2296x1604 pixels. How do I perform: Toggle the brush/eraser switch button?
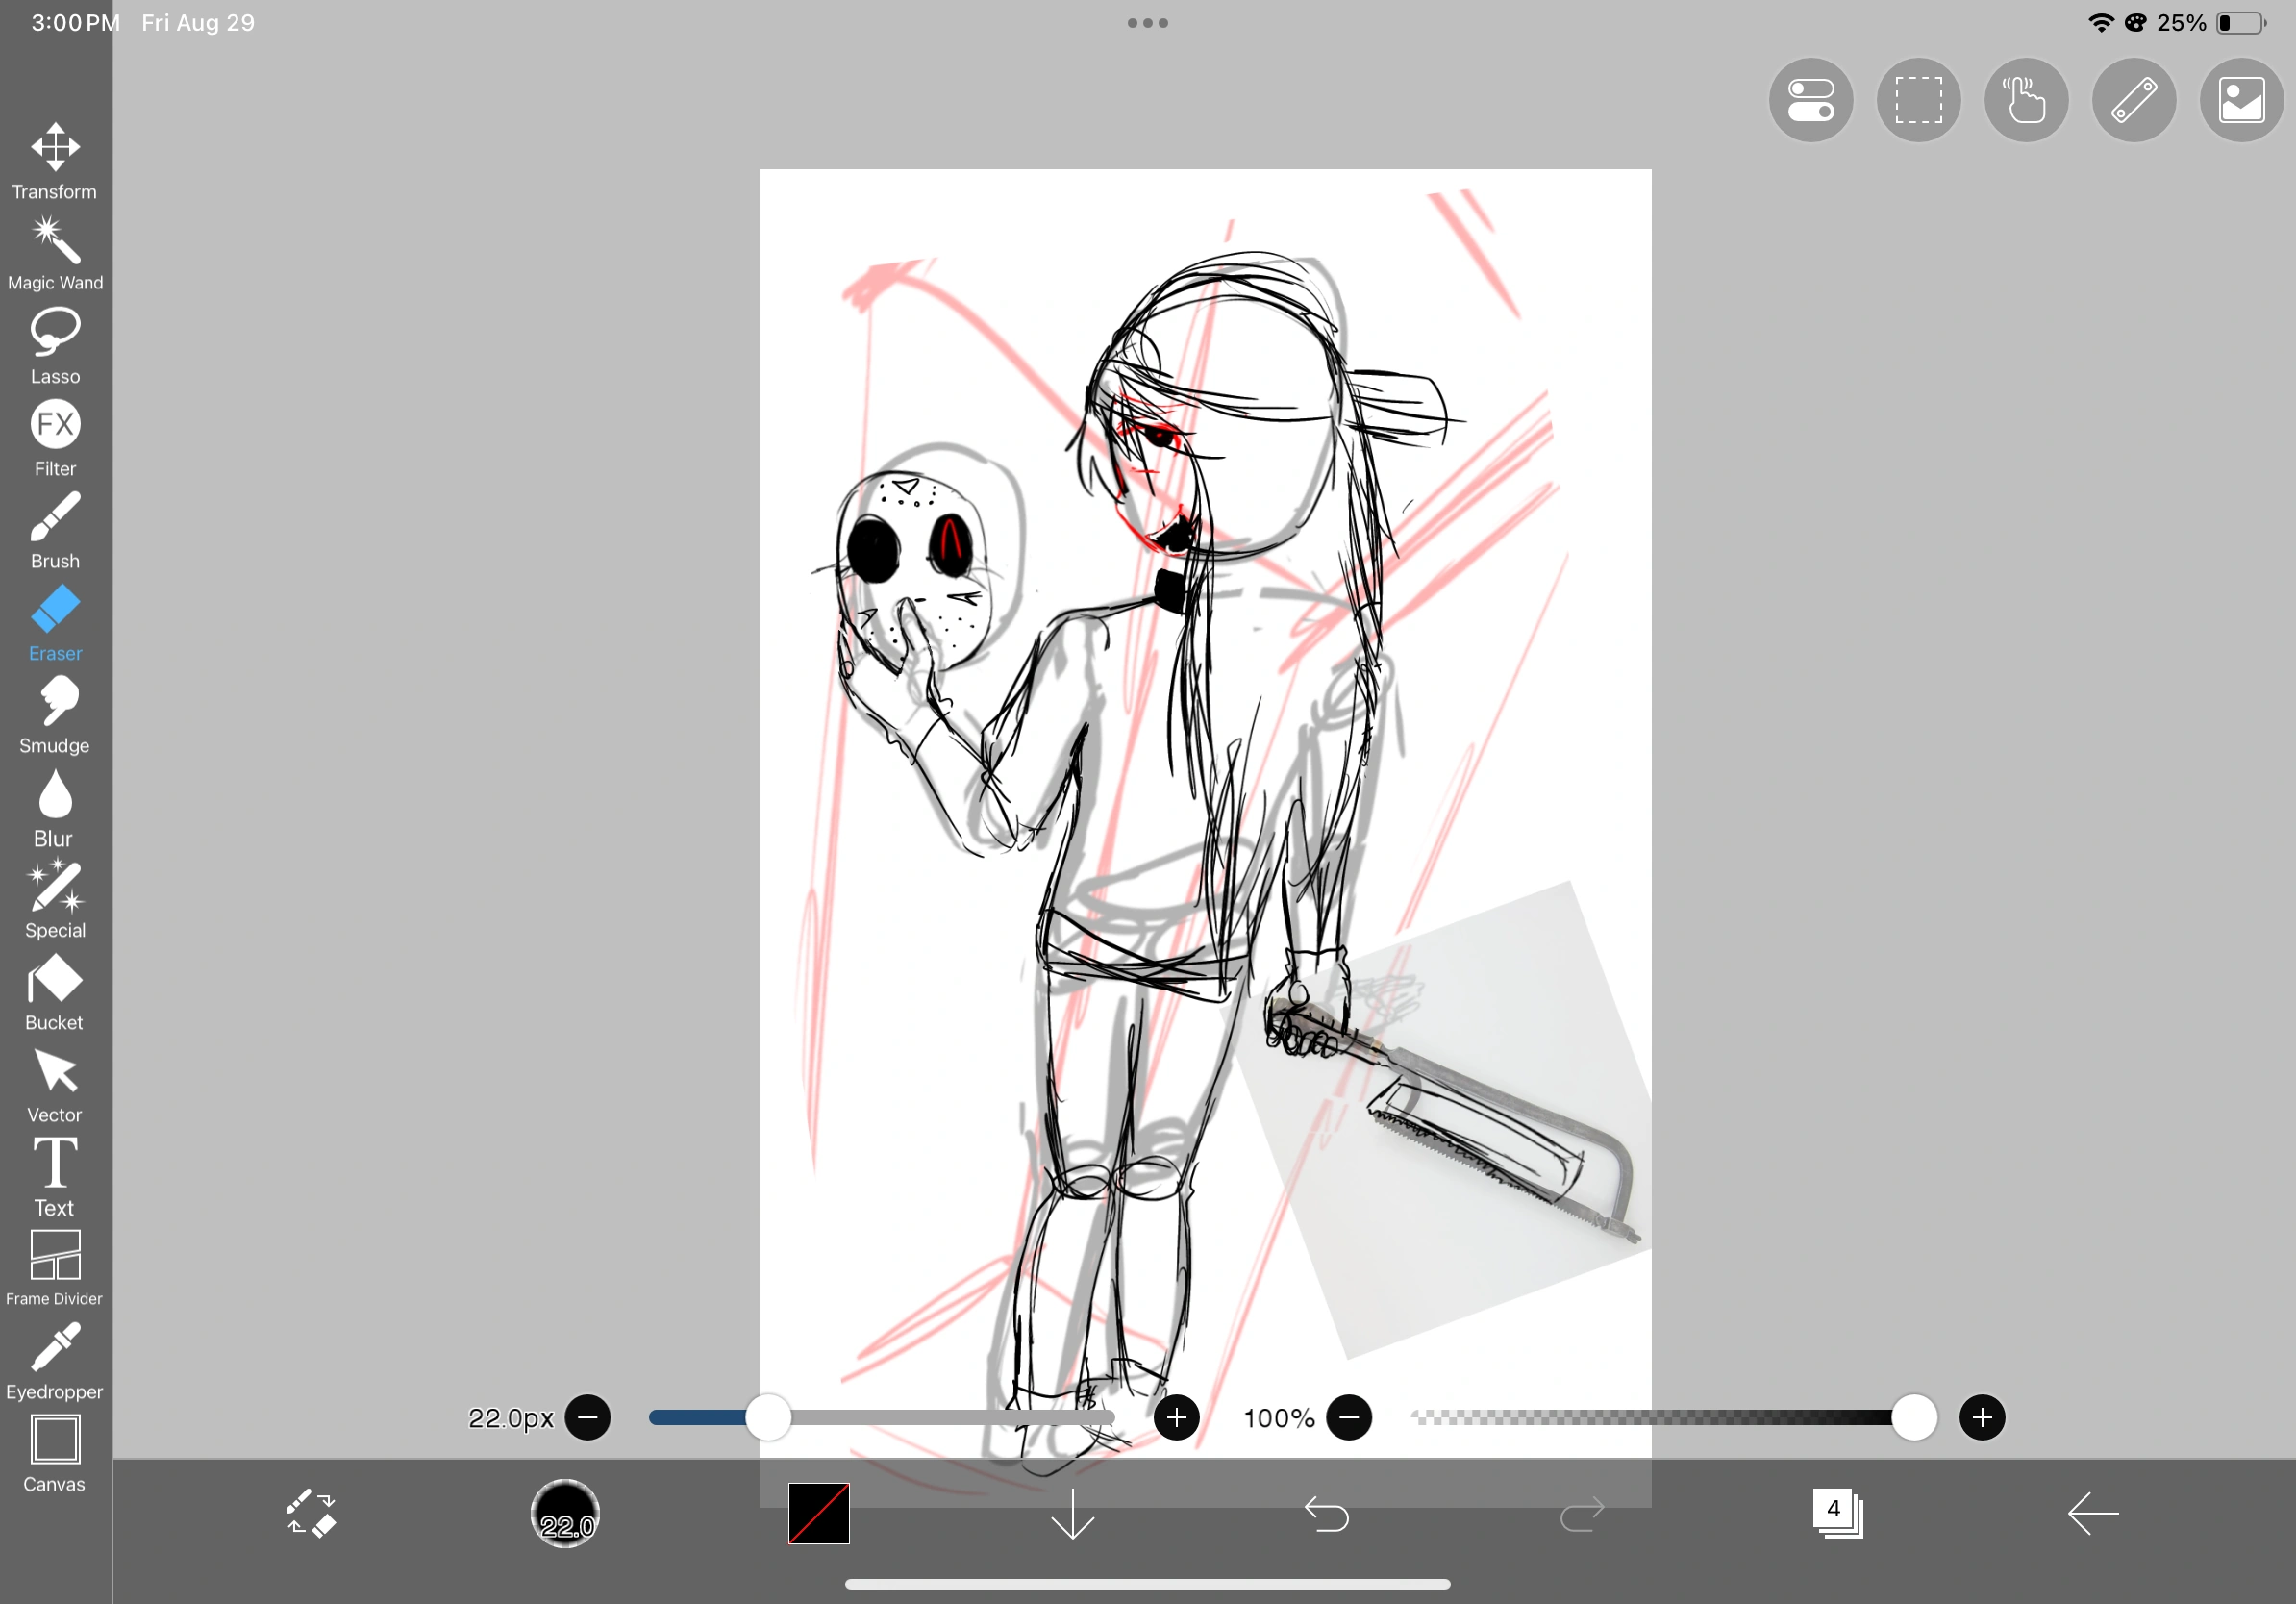point(311,1513)
